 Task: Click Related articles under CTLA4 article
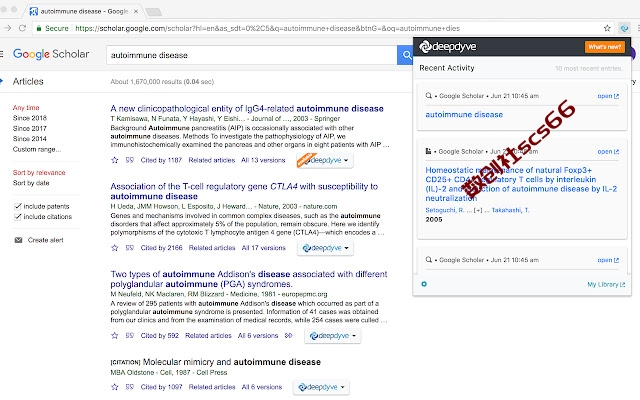tap(212, 248)
